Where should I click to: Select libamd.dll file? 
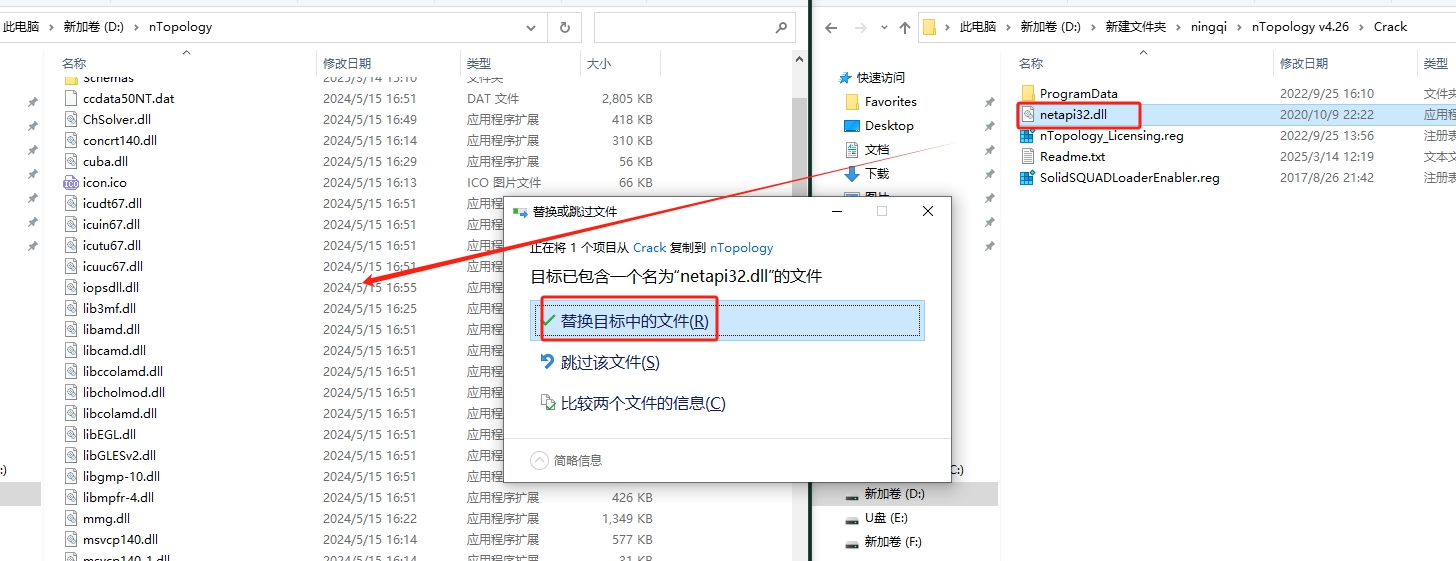pyautogui.click(x=111, y=329)
